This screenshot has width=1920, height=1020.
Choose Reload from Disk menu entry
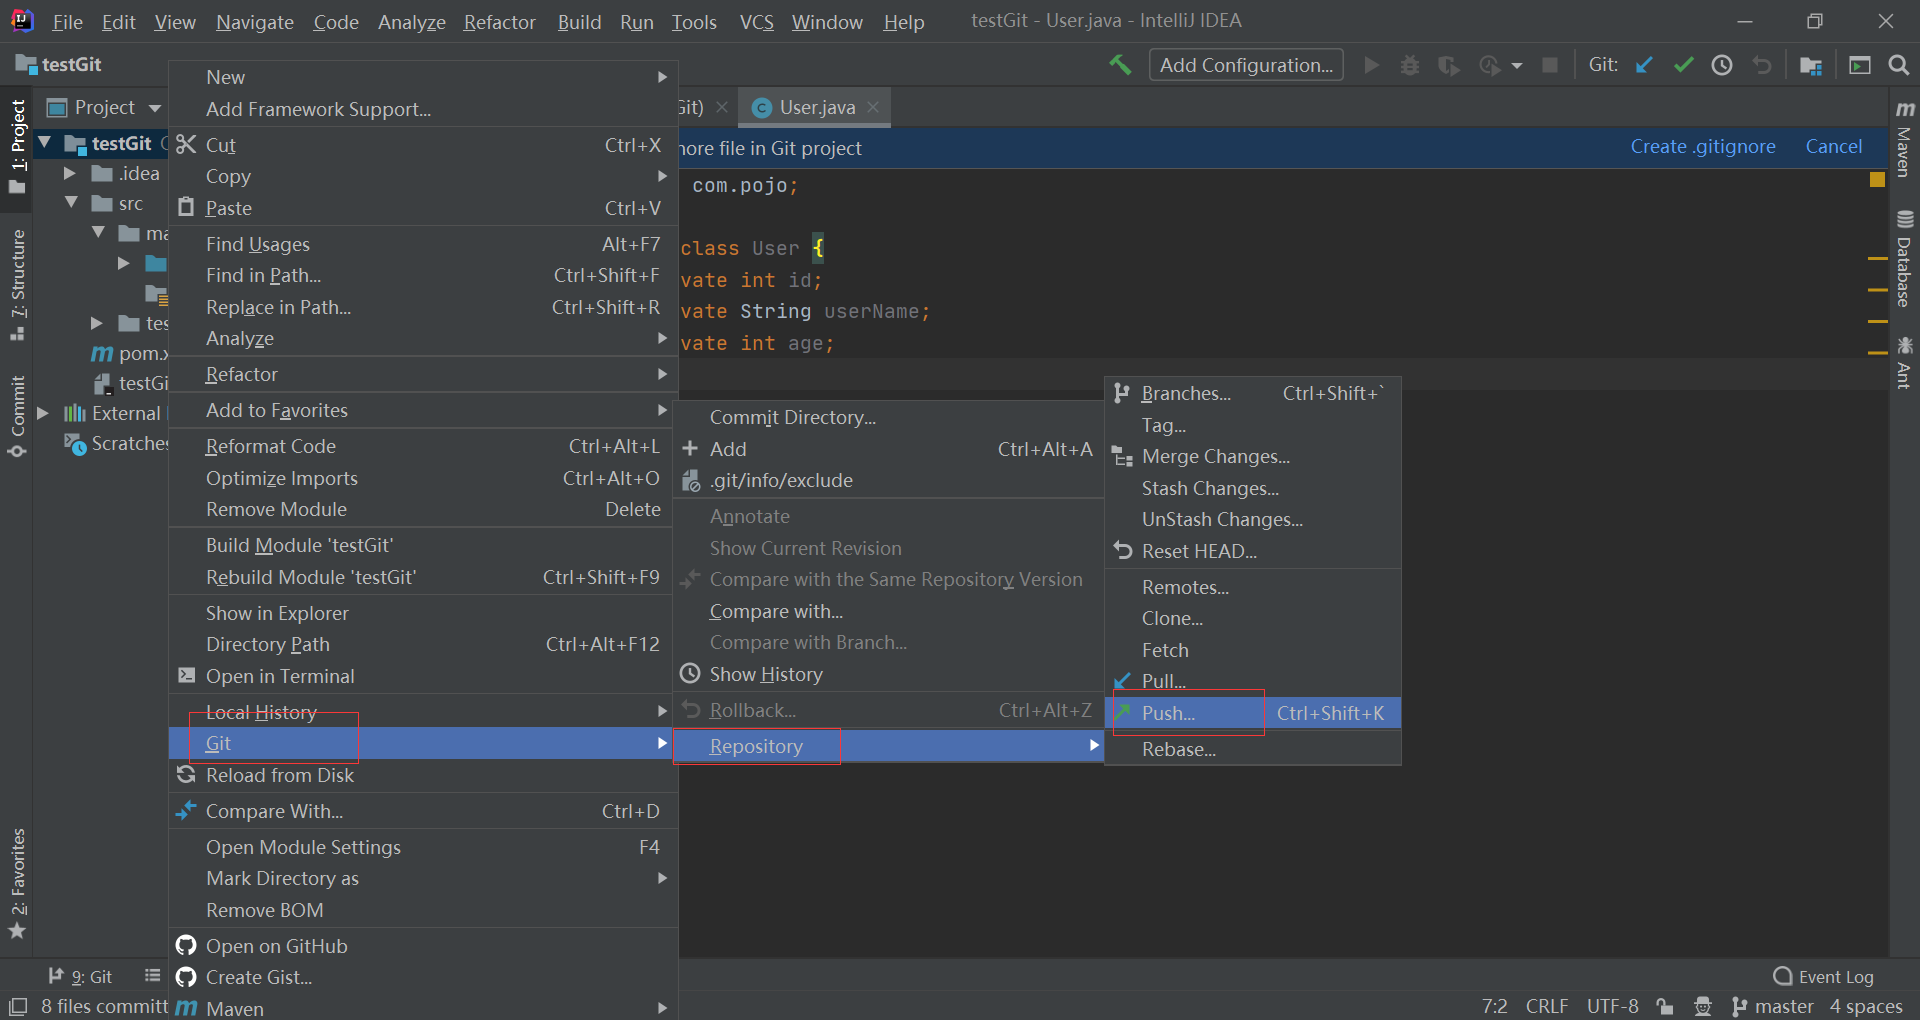[x=423, y=775]
